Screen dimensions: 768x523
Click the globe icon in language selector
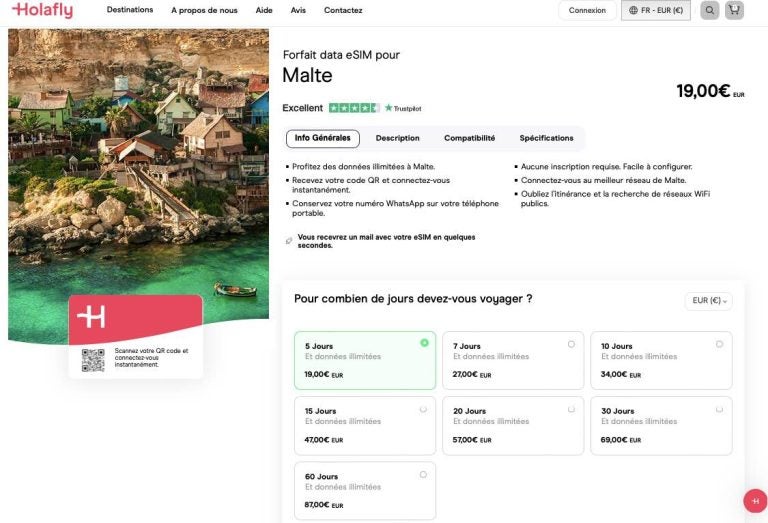tap(633, 10)
